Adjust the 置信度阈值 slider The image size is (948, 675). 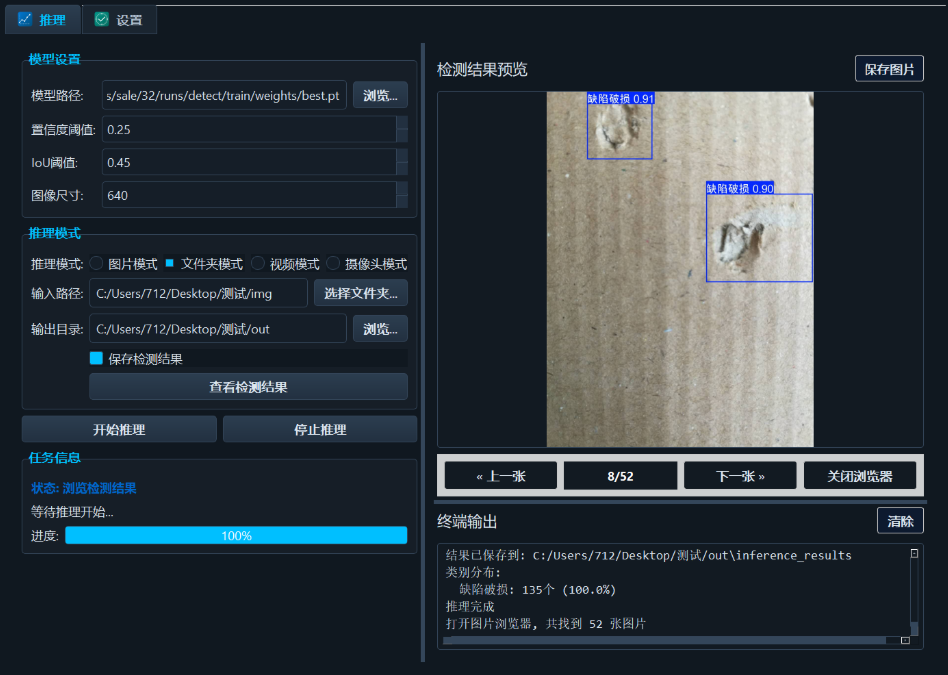(x=252, y=128)
